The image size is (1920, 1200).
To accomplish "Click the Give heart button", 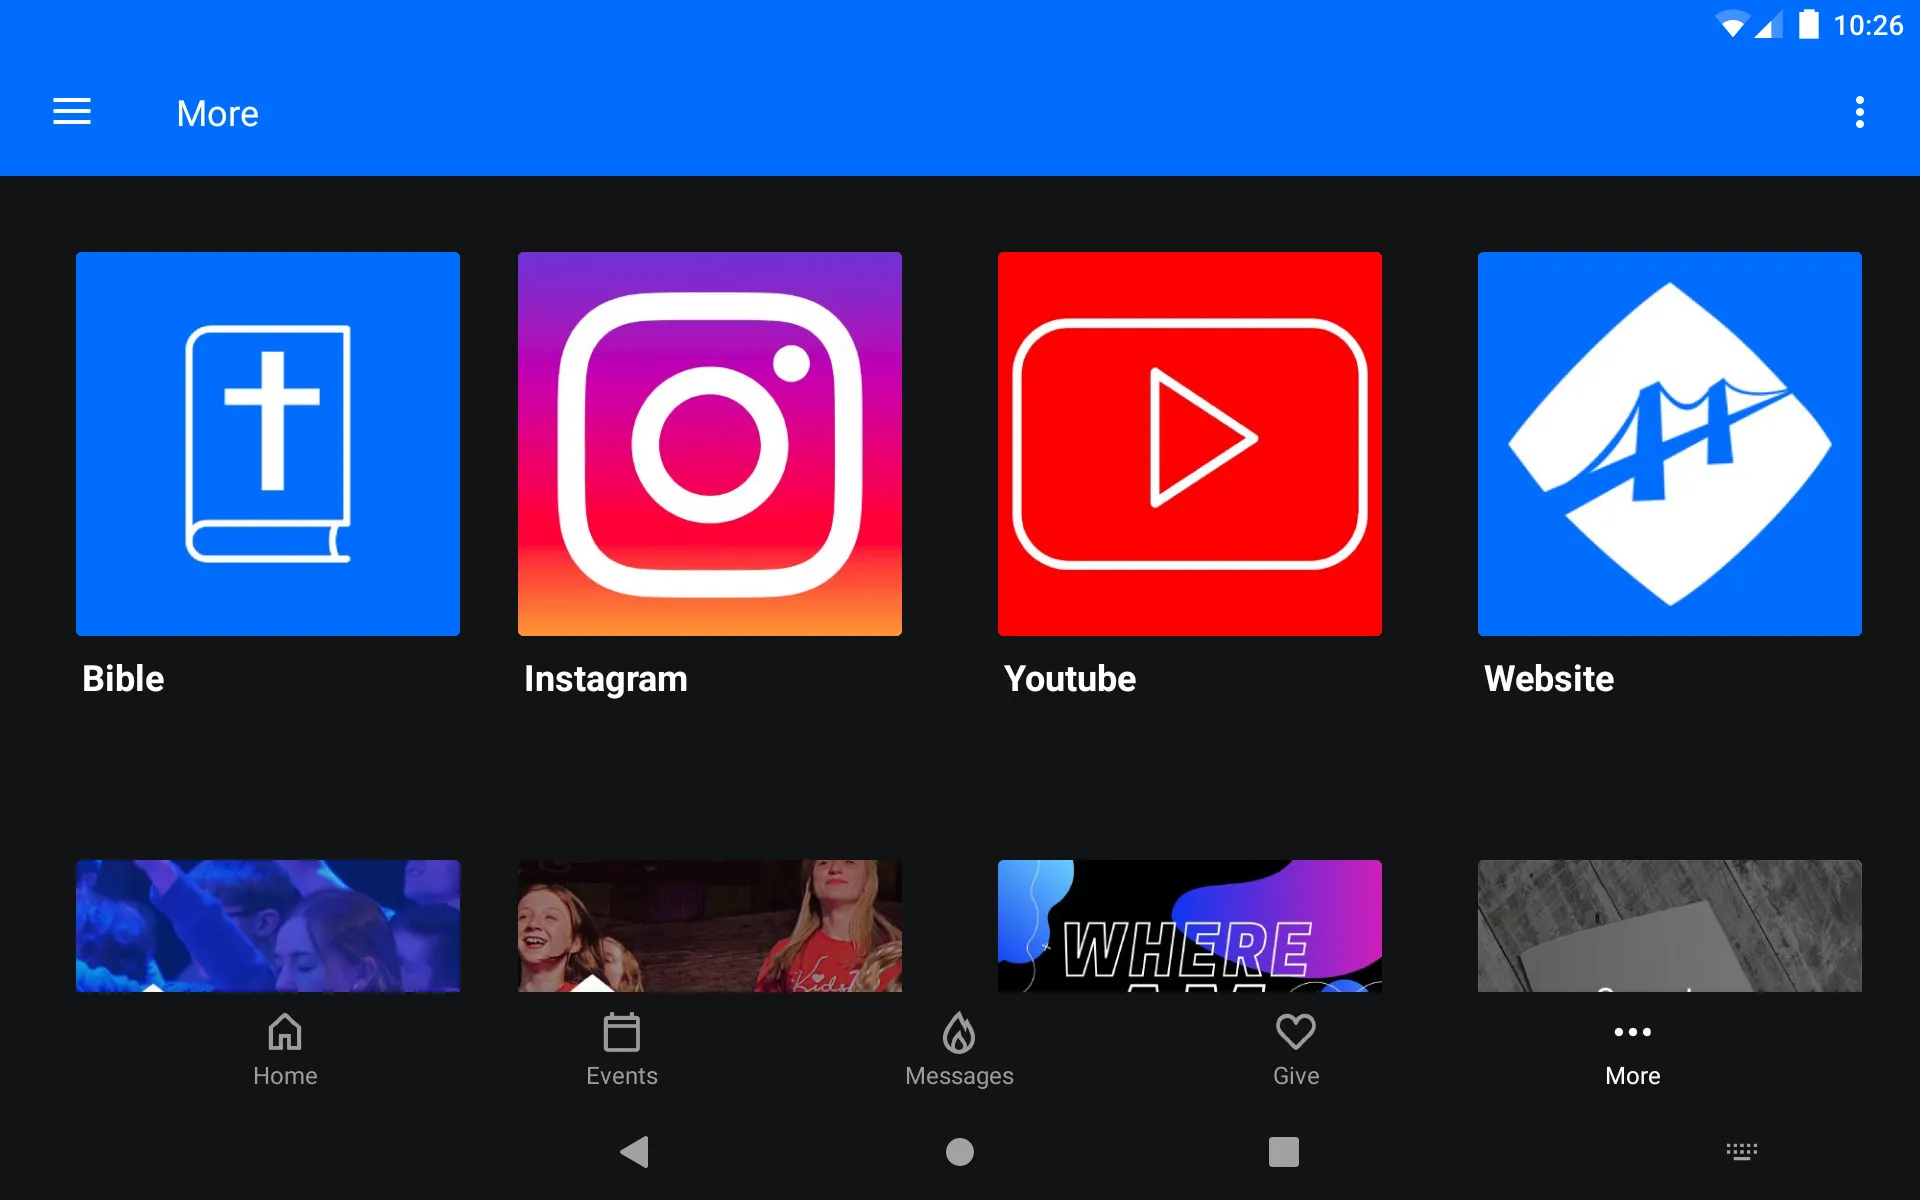I will (x=1295, y=1048).
